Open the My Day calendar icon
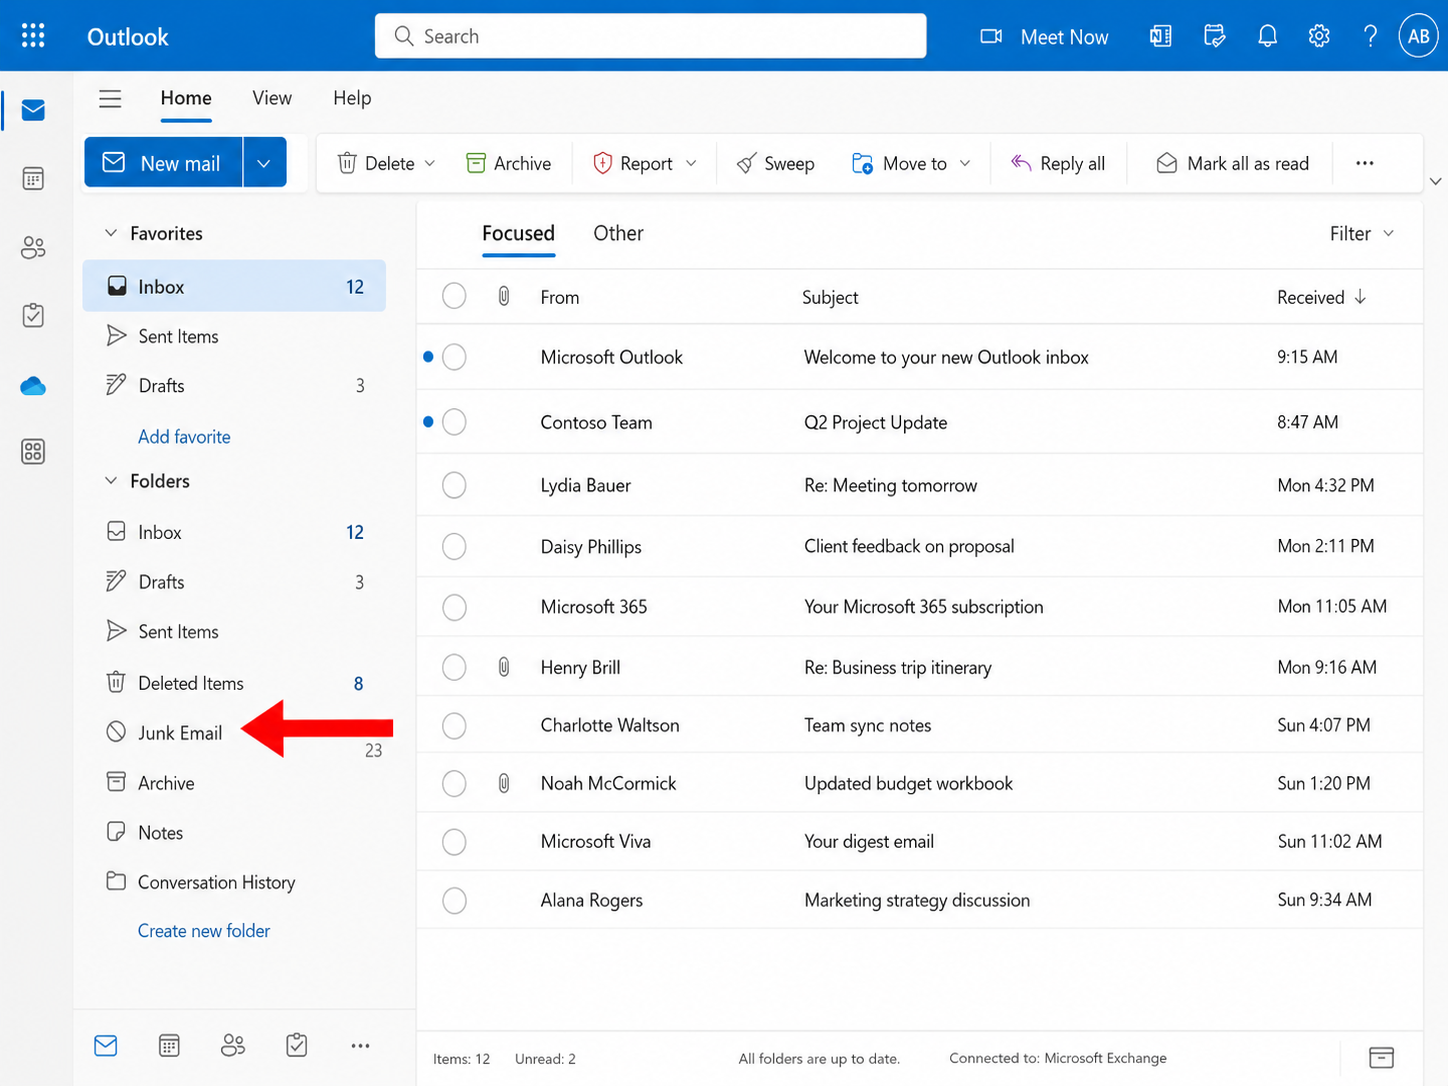The height and width of the screenshot is (1086, 1448). click(x=1214, y=37)
